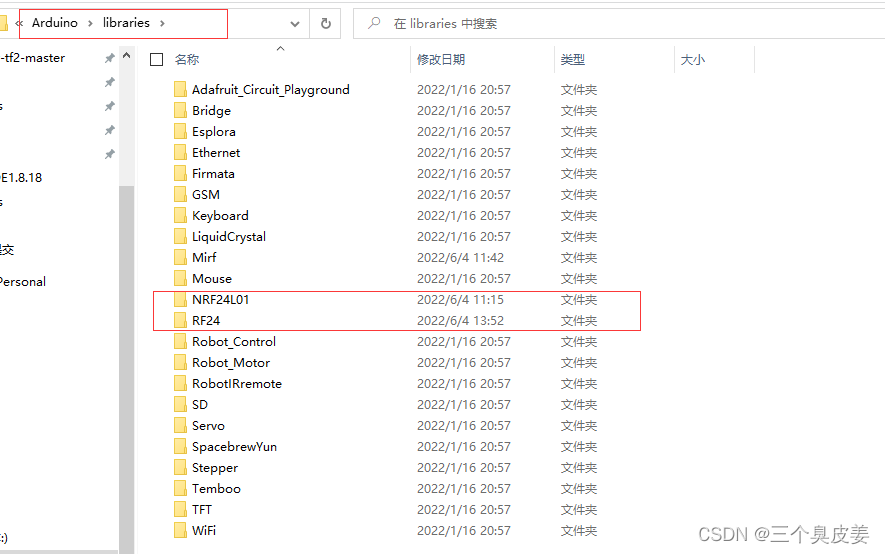This screenshot has height=554, width=885.
Task: Click the Mouse folder icon
Action: 181,278
